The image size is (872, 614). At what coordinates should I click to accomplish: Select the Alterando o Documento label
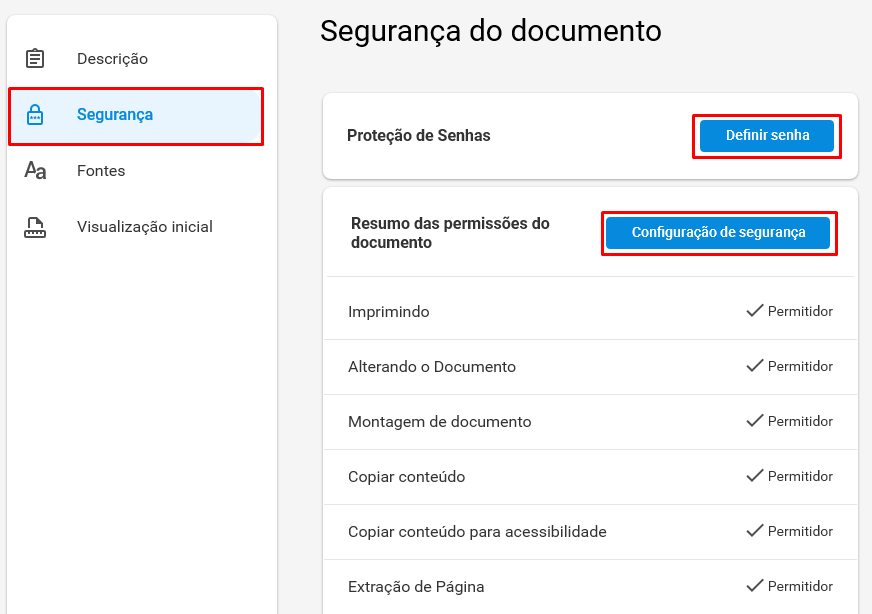pyautogui.click(x=432, y=367)
